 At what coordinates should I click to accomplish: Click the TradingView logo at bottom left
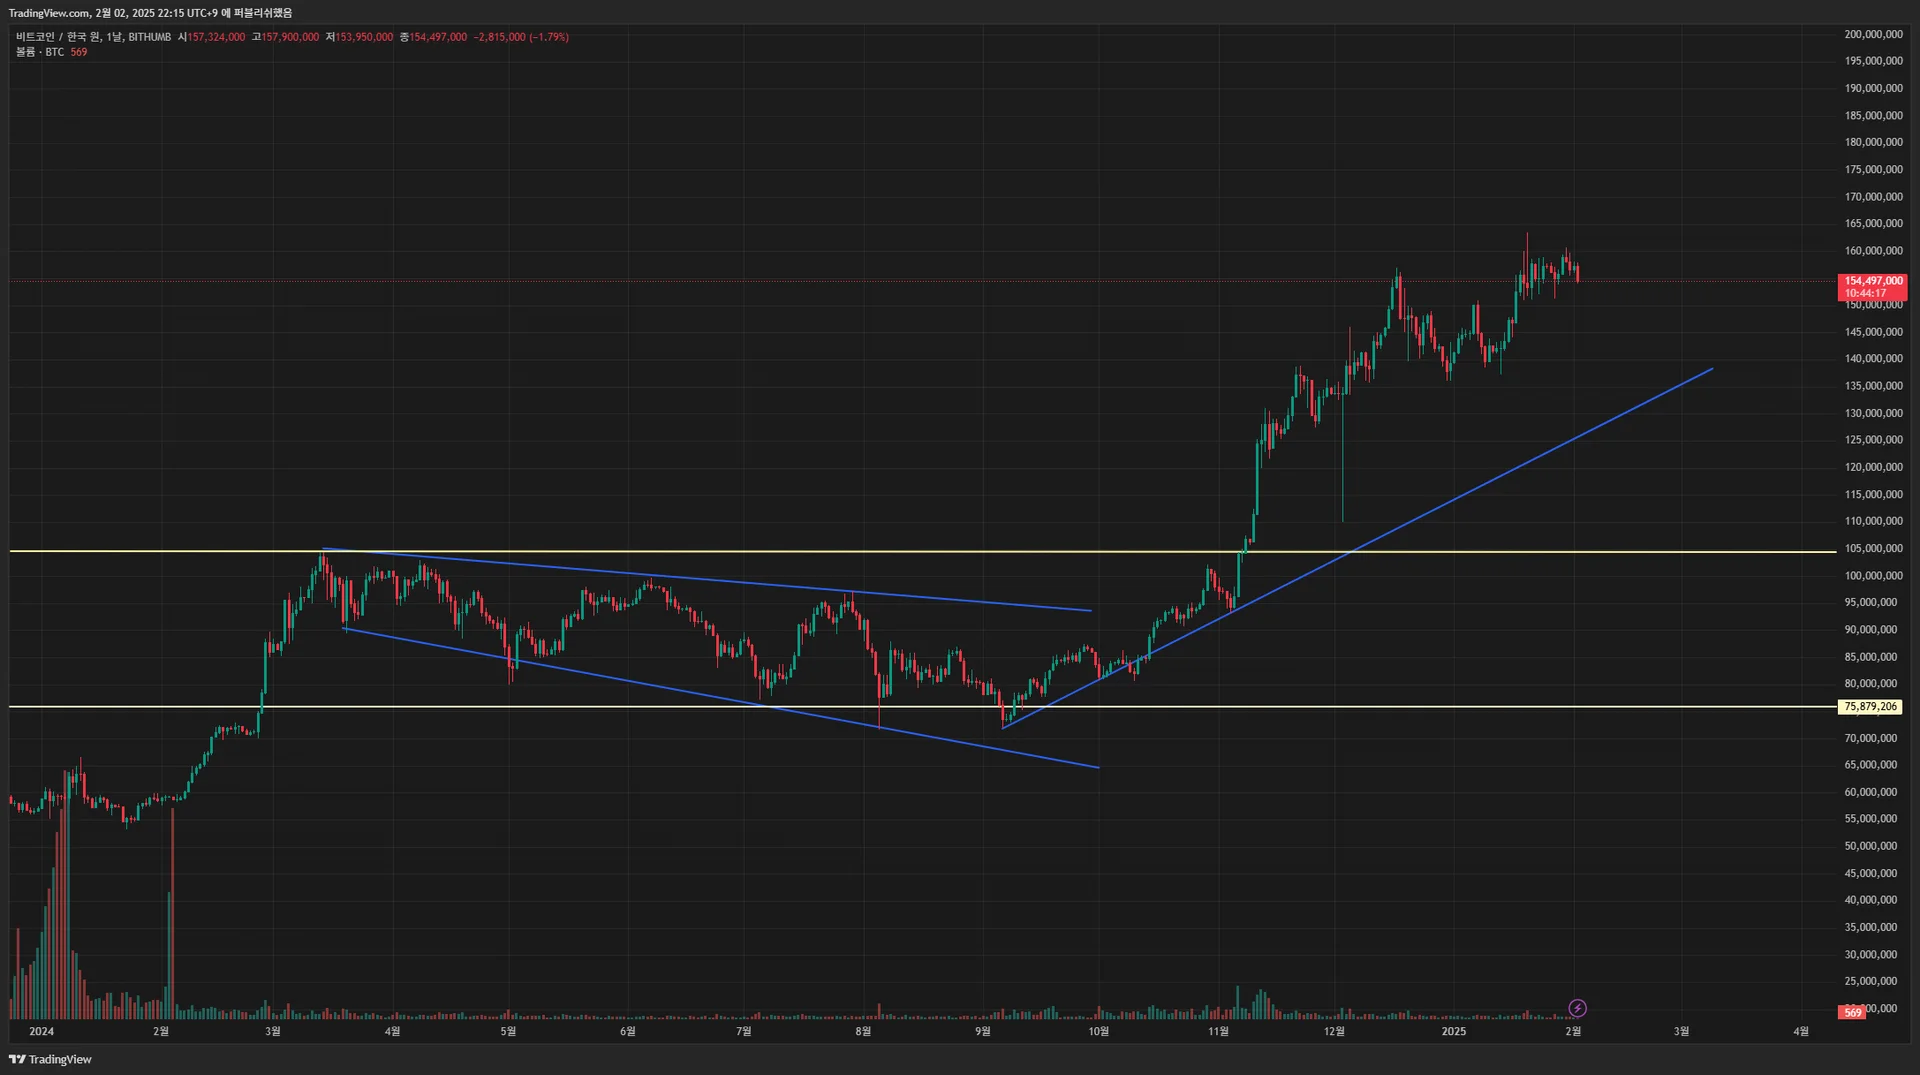[50, 1059]
